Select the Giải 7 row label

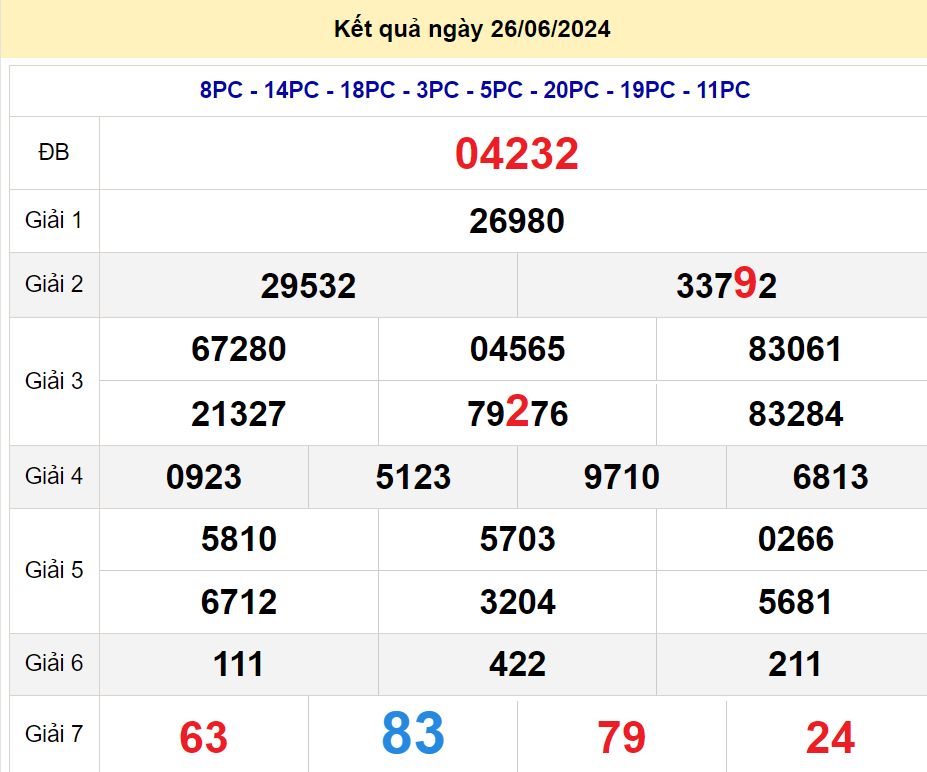click(54, 735)
